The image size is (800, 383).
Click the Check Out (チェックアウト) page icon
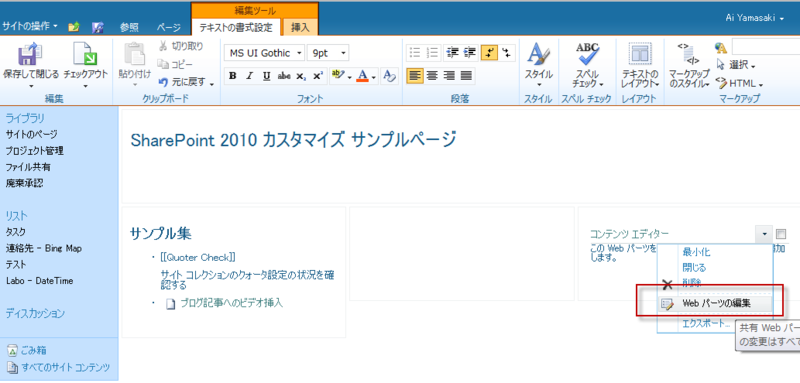click(85, 54)
